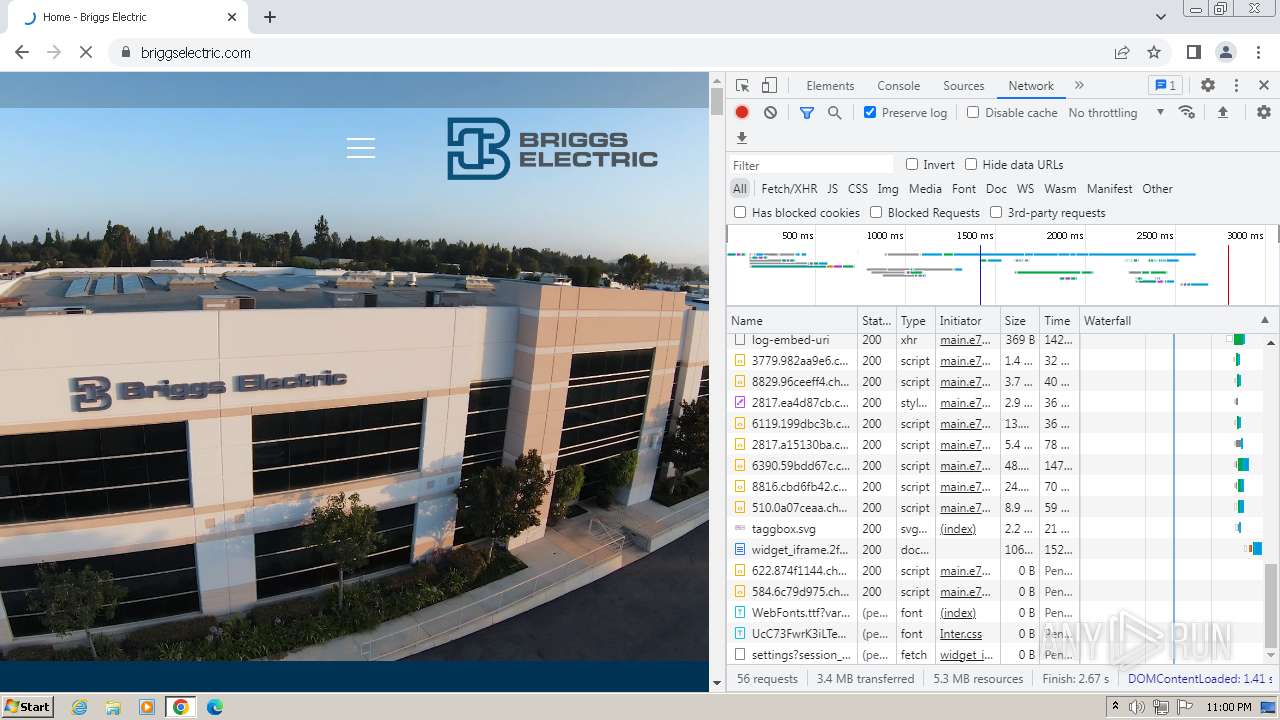Stop recording network log
The height and width of the screenshot is (720, 1280).
pos(742,113)
